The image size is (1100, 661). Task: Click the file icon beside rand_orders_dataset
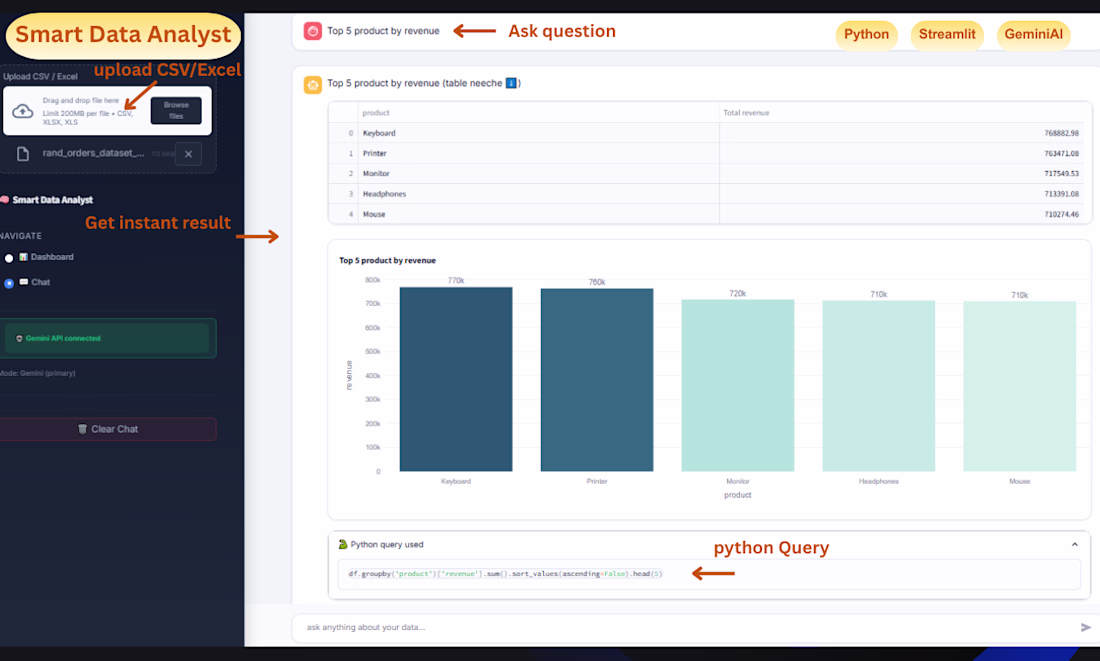pos(22,154)
